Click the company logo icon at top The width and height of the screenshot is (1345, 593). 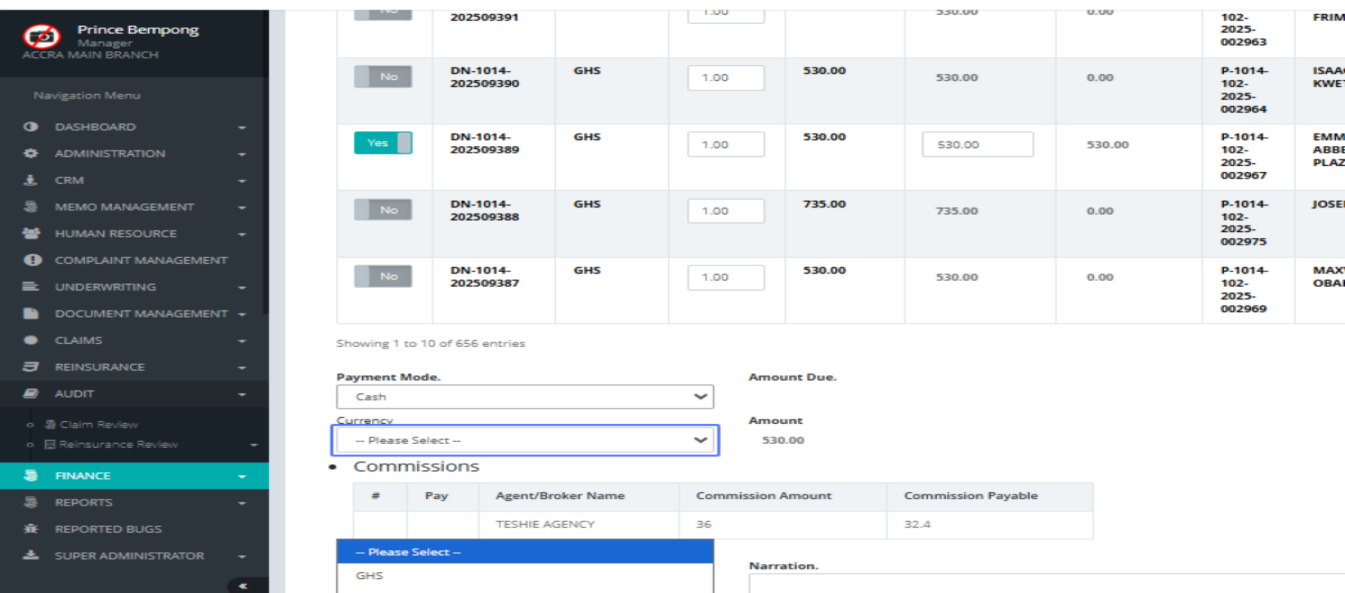coord(42,37)
